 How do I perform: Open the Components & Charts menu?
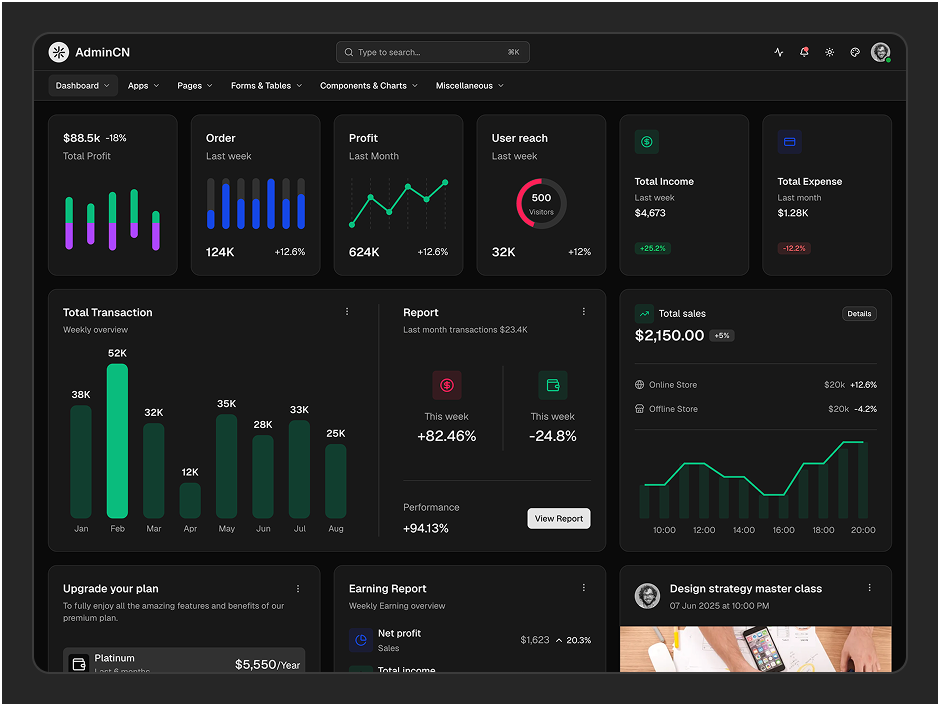(369, 86)
